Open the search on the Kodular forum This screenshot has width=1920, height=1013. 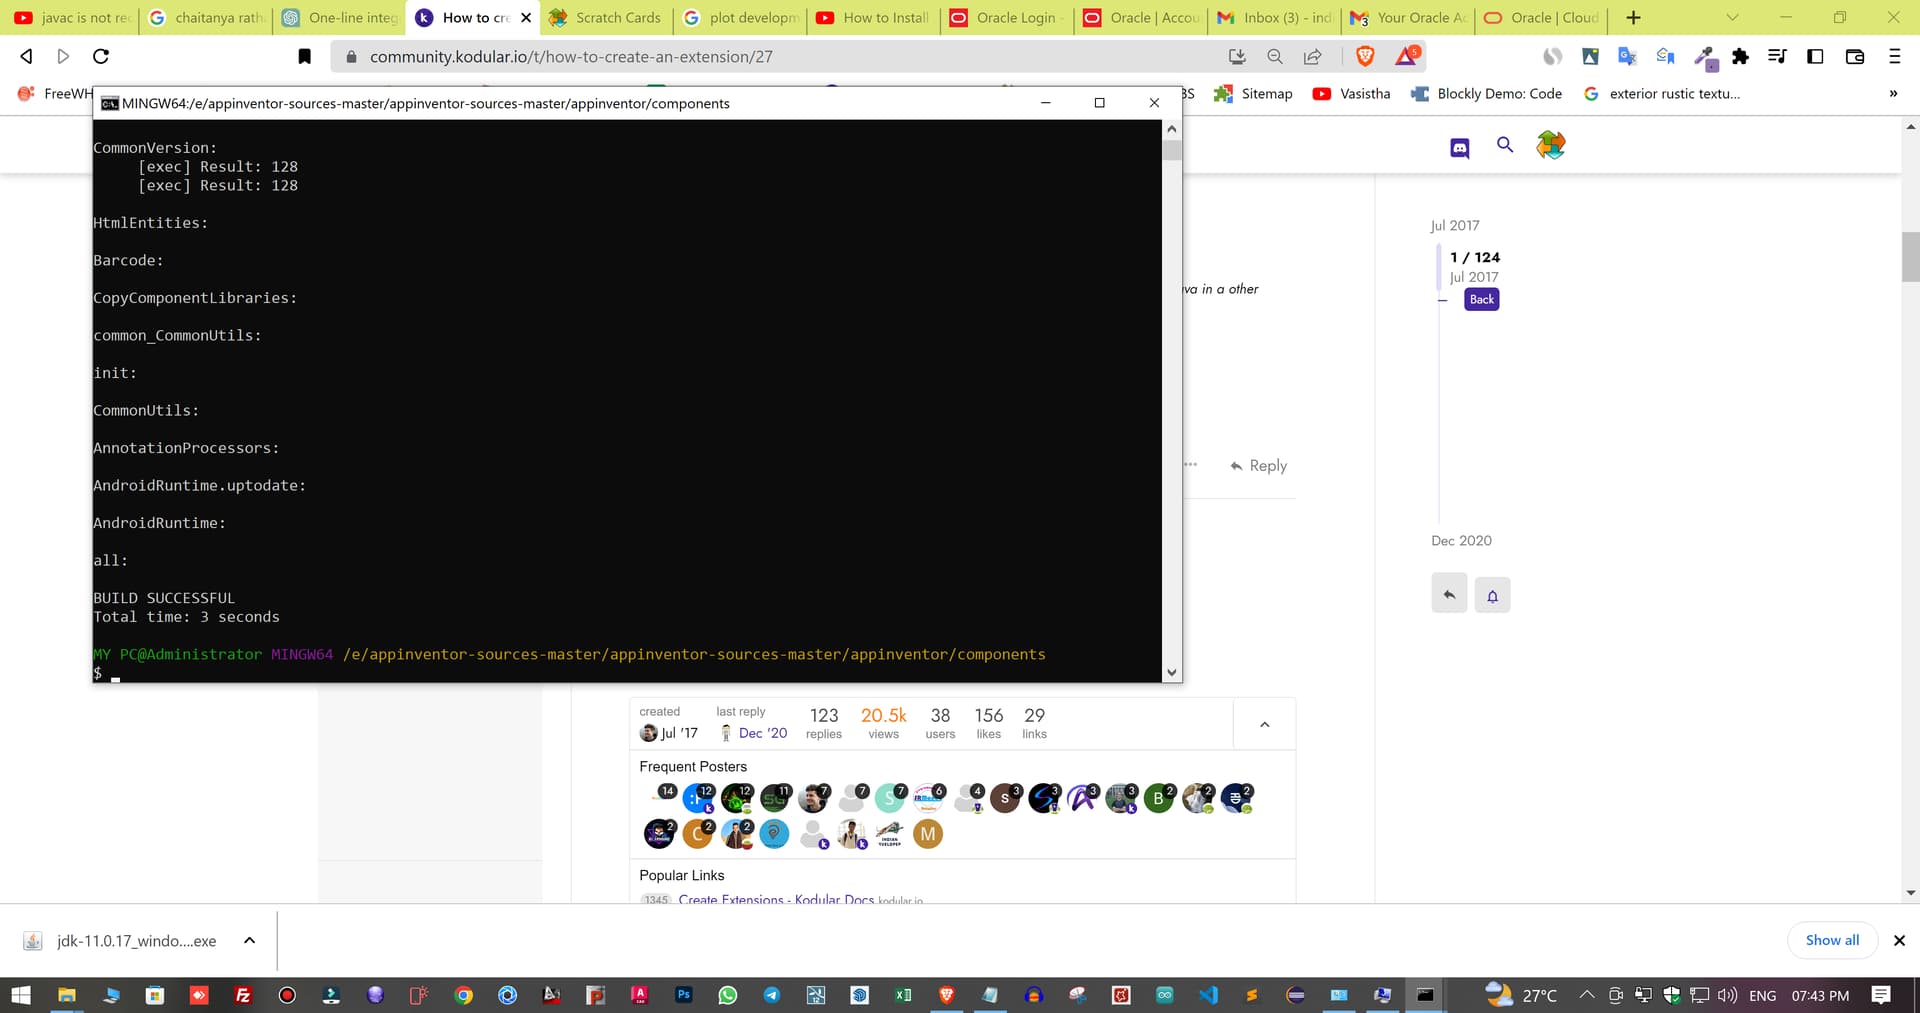1505,146
